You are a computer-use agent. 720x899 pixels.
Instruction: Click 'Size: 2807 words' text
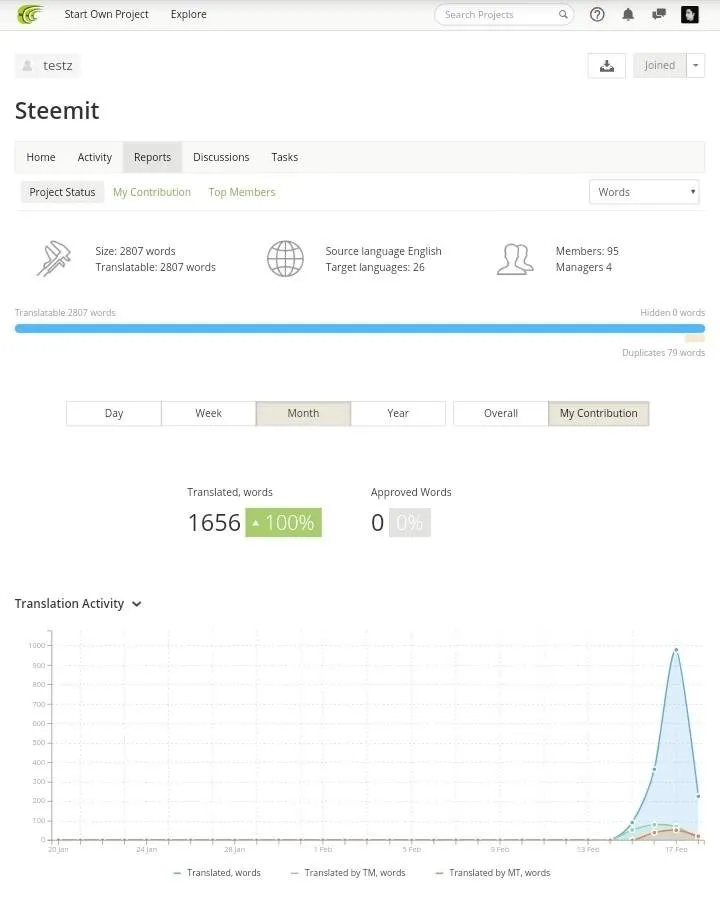tap(135, 251)
